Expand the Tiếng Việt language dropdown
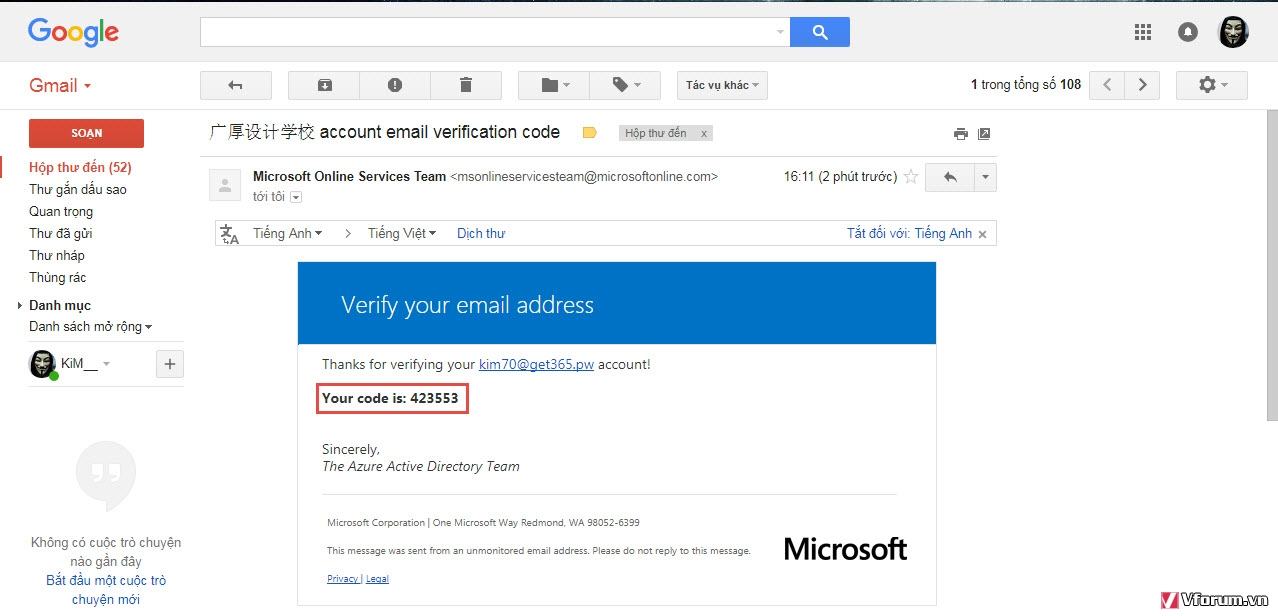The width and height of the screenshot is (1278, 616). [x=402, y=233]
